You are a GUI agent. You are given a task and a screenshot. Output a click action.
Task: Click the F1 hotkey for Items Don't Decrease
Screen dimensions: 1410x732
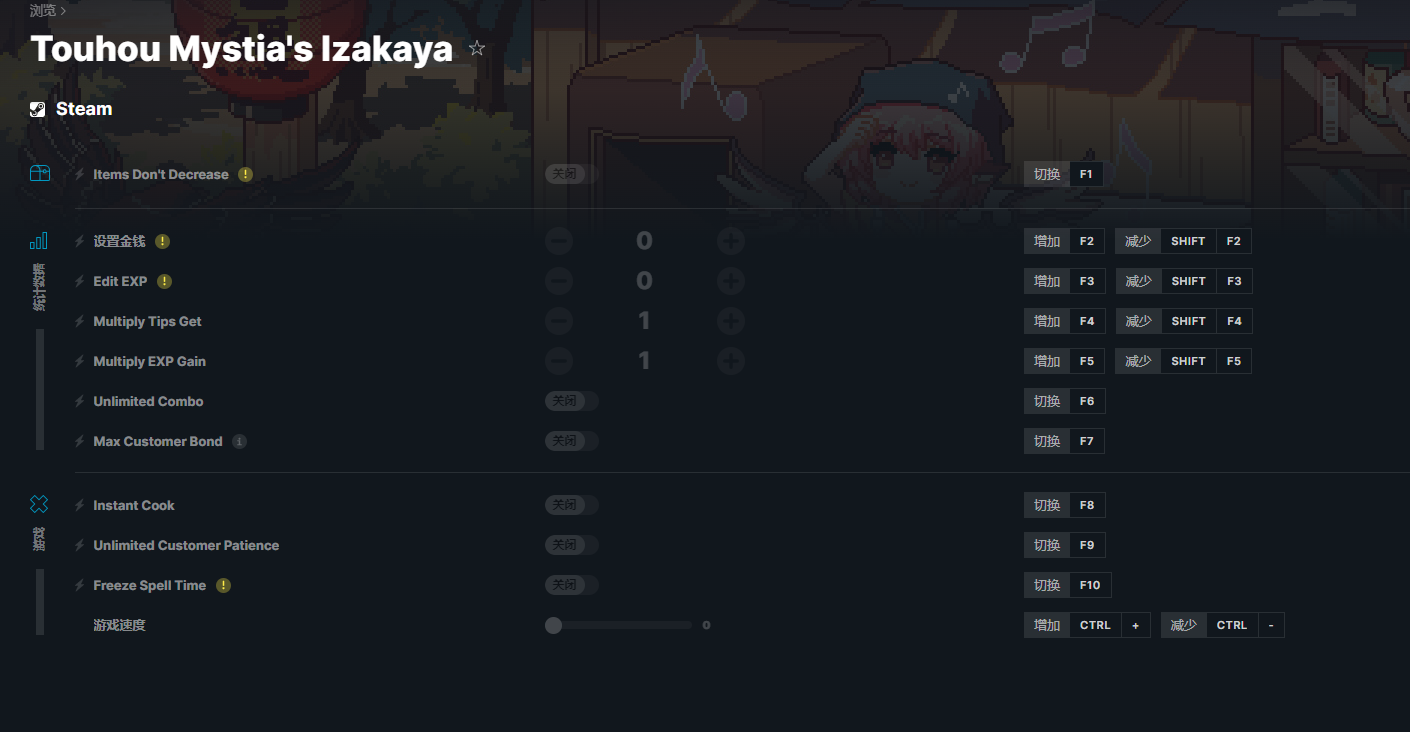[1086, 174]
